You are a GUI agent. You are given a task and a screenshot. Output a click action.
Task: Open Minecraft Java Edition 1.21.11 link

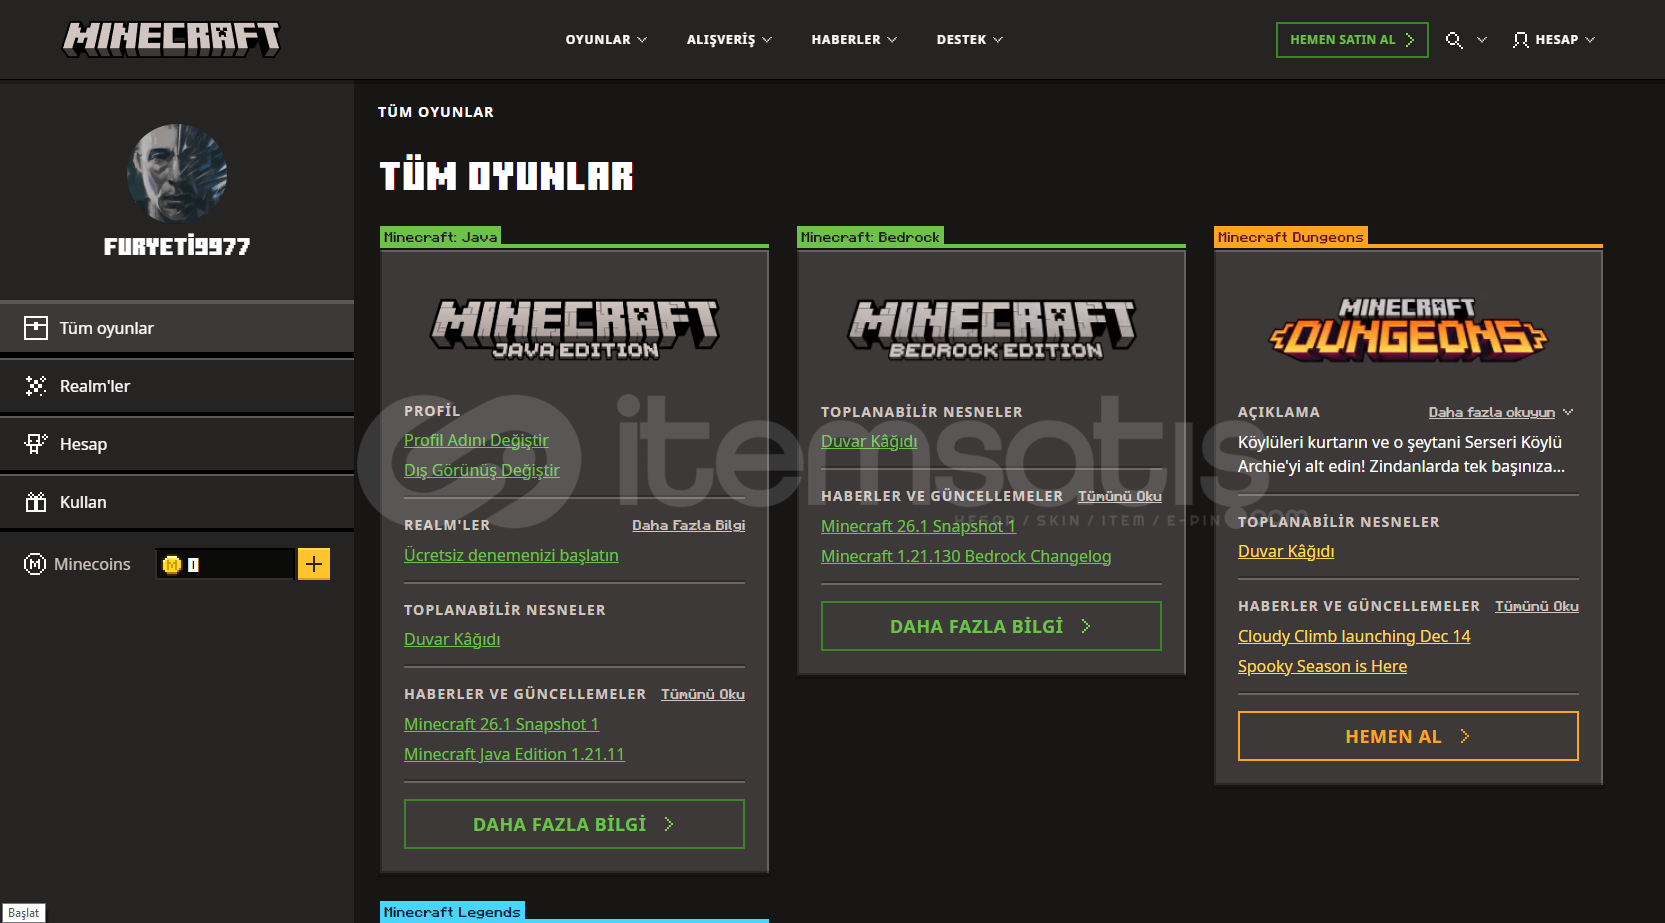(514, 754)
